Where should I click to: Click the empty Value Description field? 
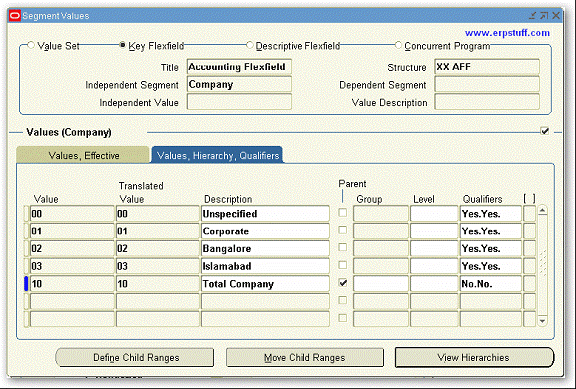pyautogui.click(x=487, y=102)
